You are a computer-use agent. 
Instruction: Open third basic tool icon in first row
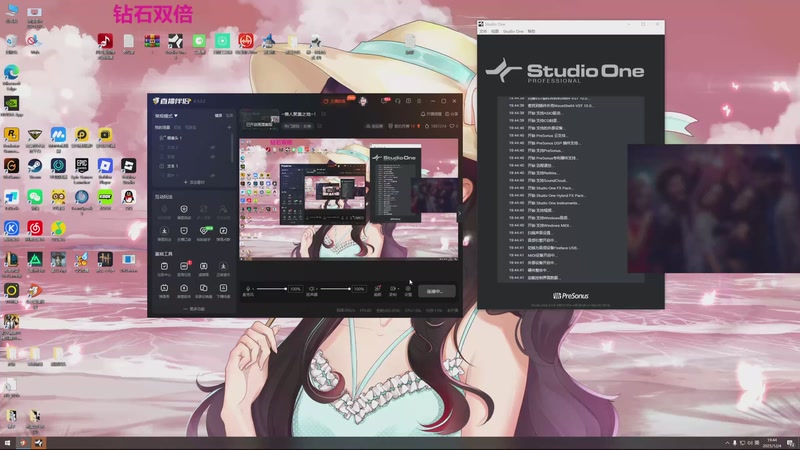204,268
